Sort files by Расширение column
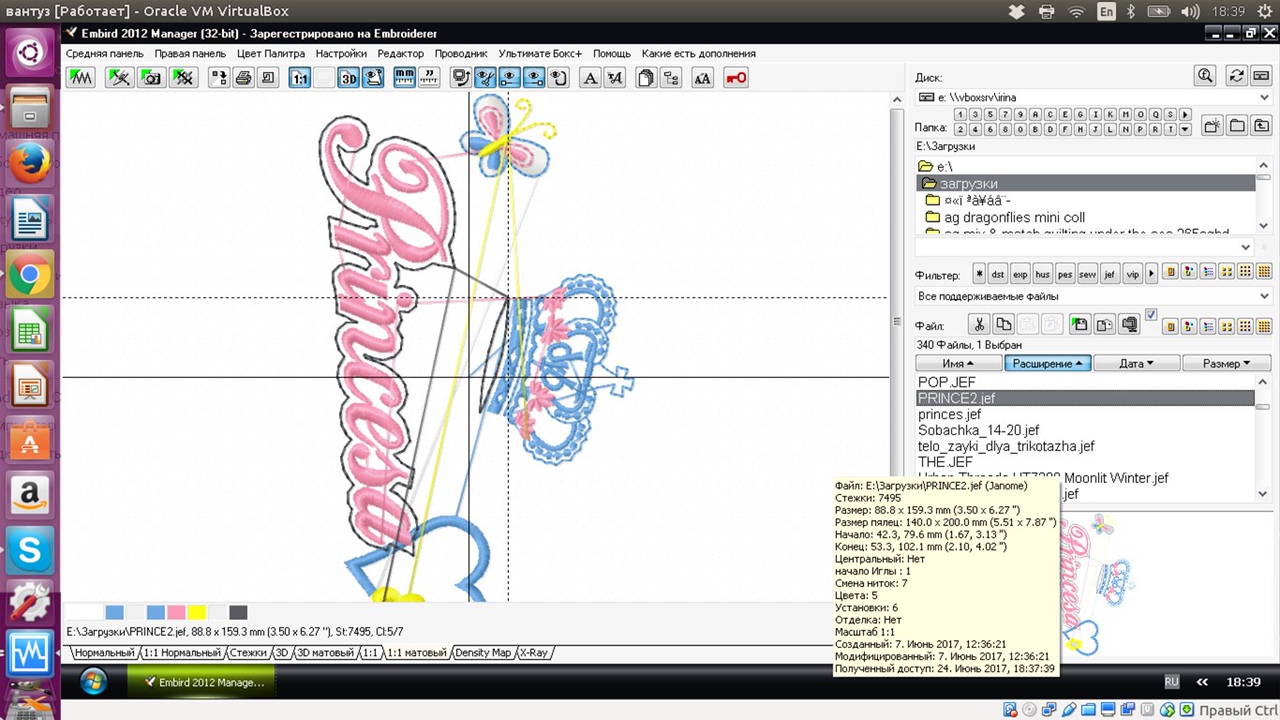This screenshot has width=1280, height=720. (1048, 363)
